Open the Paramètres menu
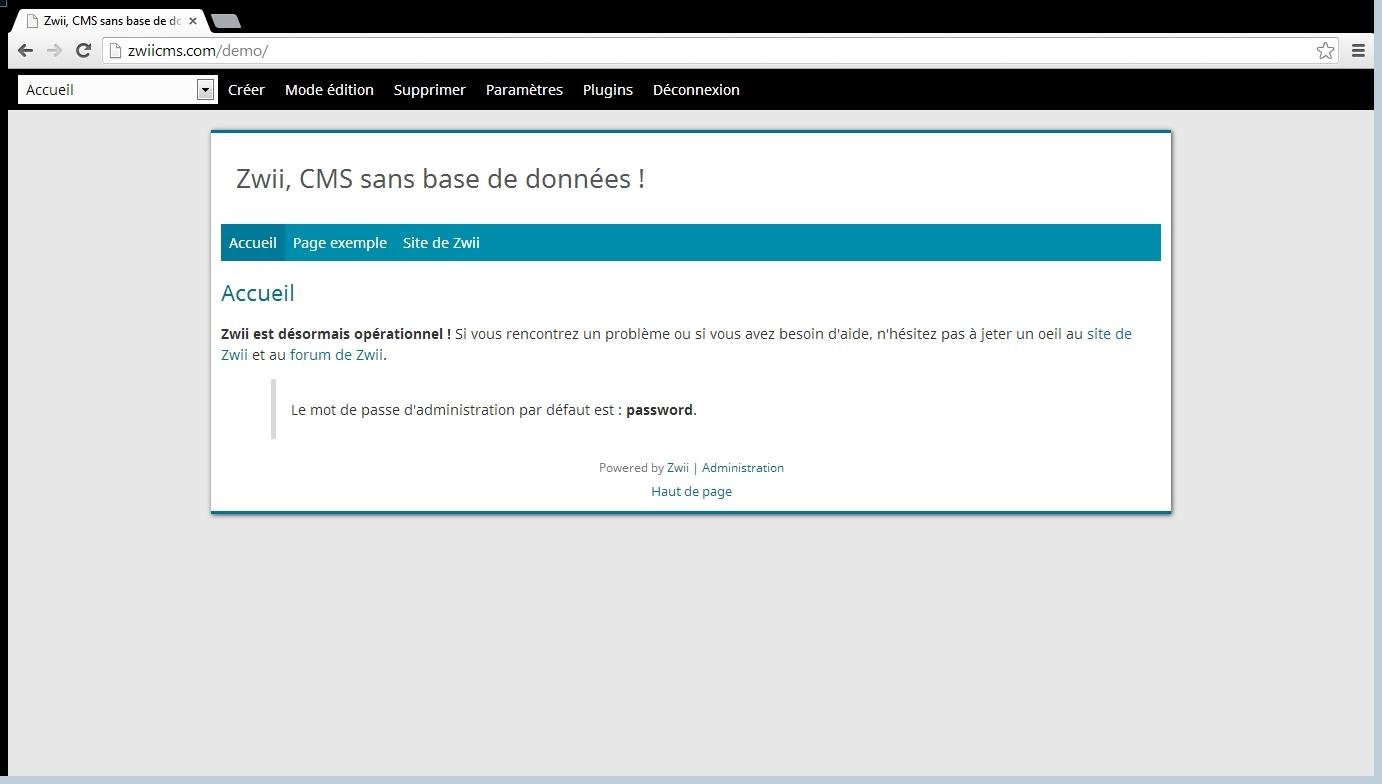 click(524, 89)
